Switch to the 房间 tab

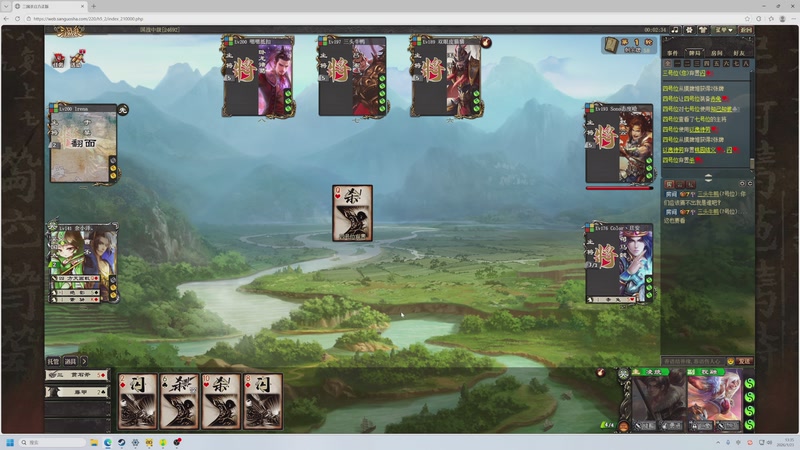717,53
